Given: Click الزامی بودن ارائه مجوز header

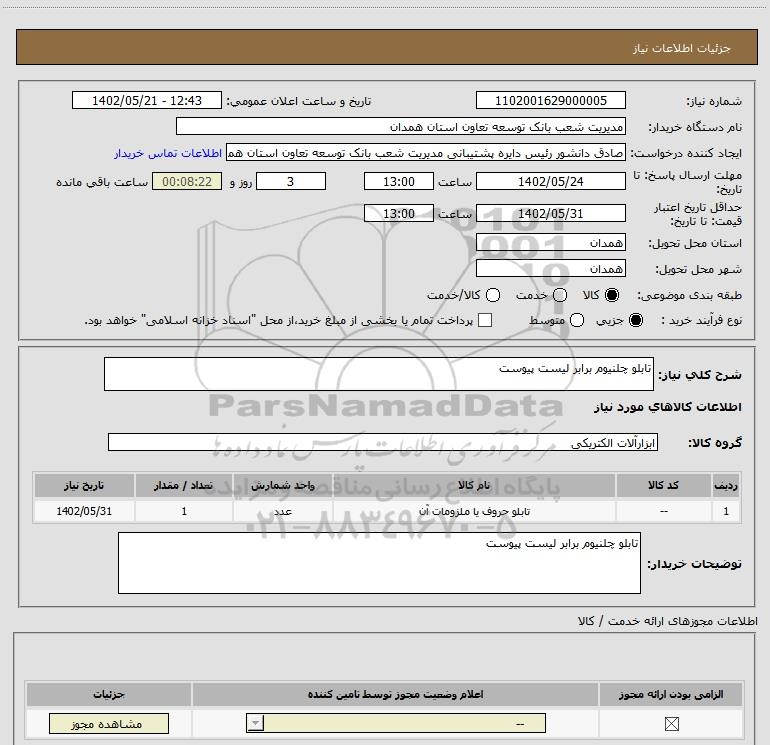Looking at the screenshot, I should (x=671, y=694).
